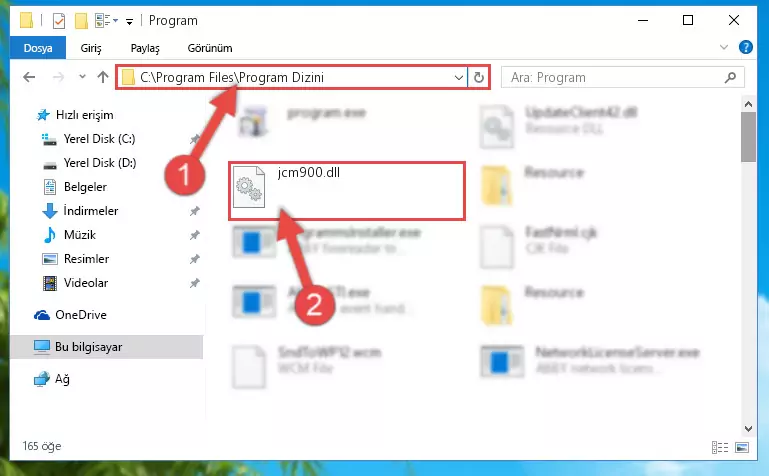Select Ağ network in navigation pane

[x=62, y=379]
